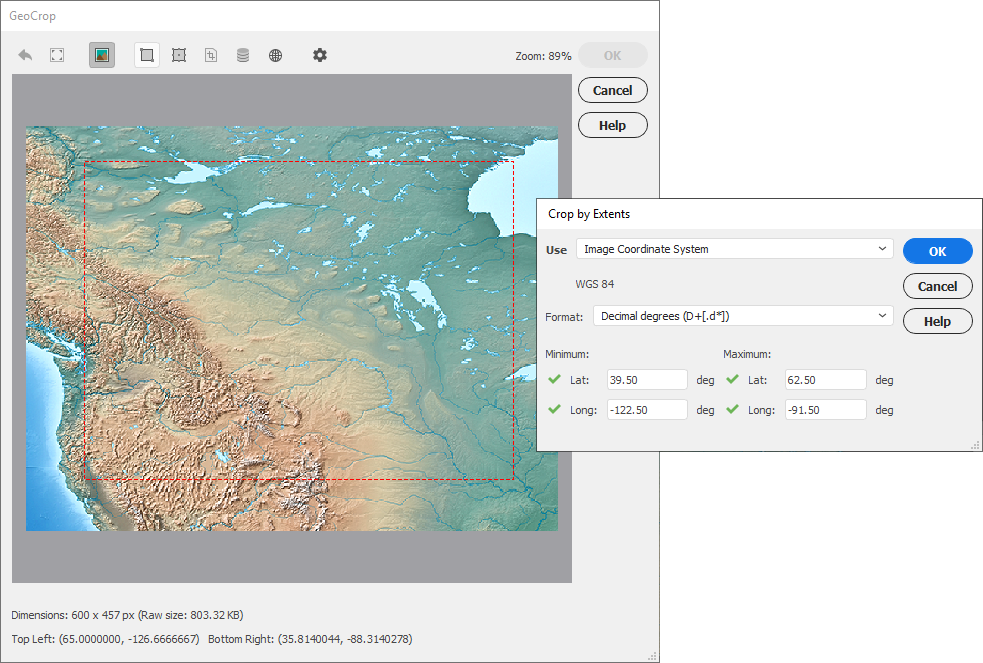The image size is (983, 663).
Task: Confirm with OK in Crop by Extents
Action: [938, 251]
